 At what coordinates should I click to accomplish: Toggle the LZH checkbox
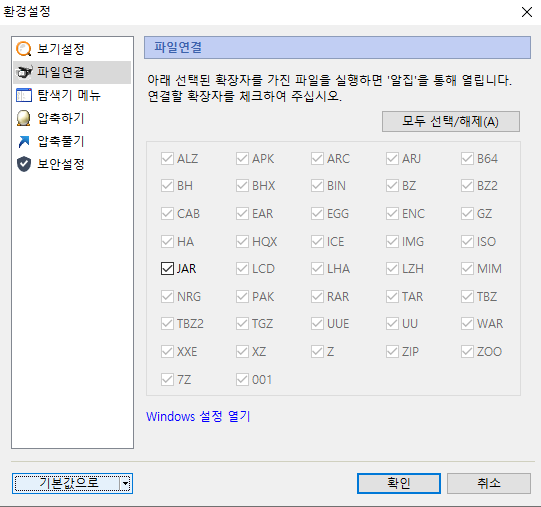(x=392, y=269)
